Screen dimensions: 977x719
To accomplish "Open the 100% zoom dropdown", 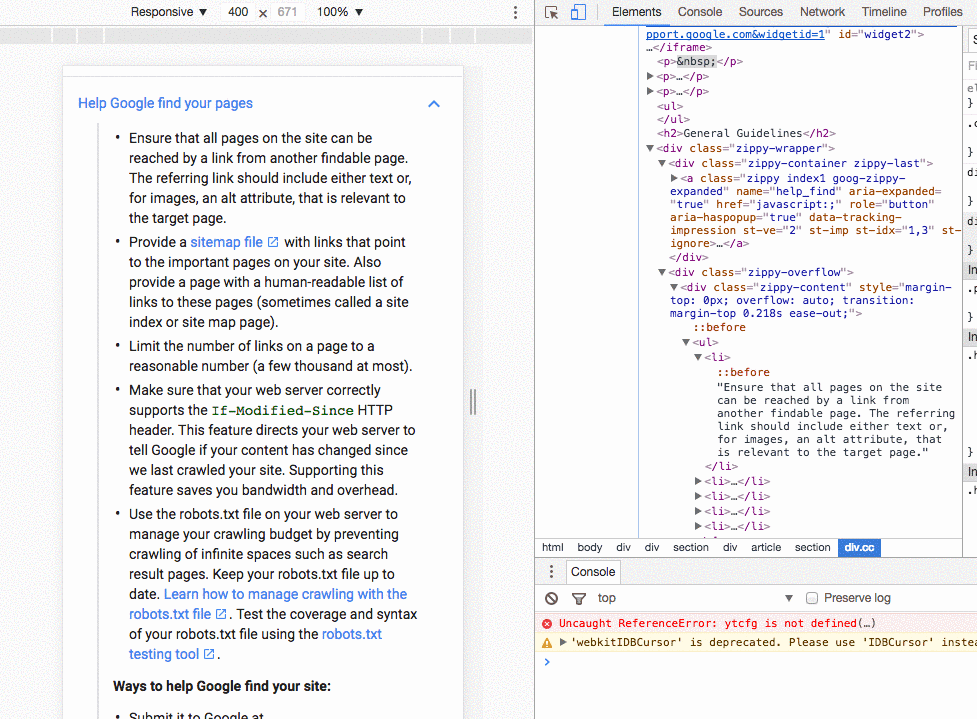I will pos(340,12).
